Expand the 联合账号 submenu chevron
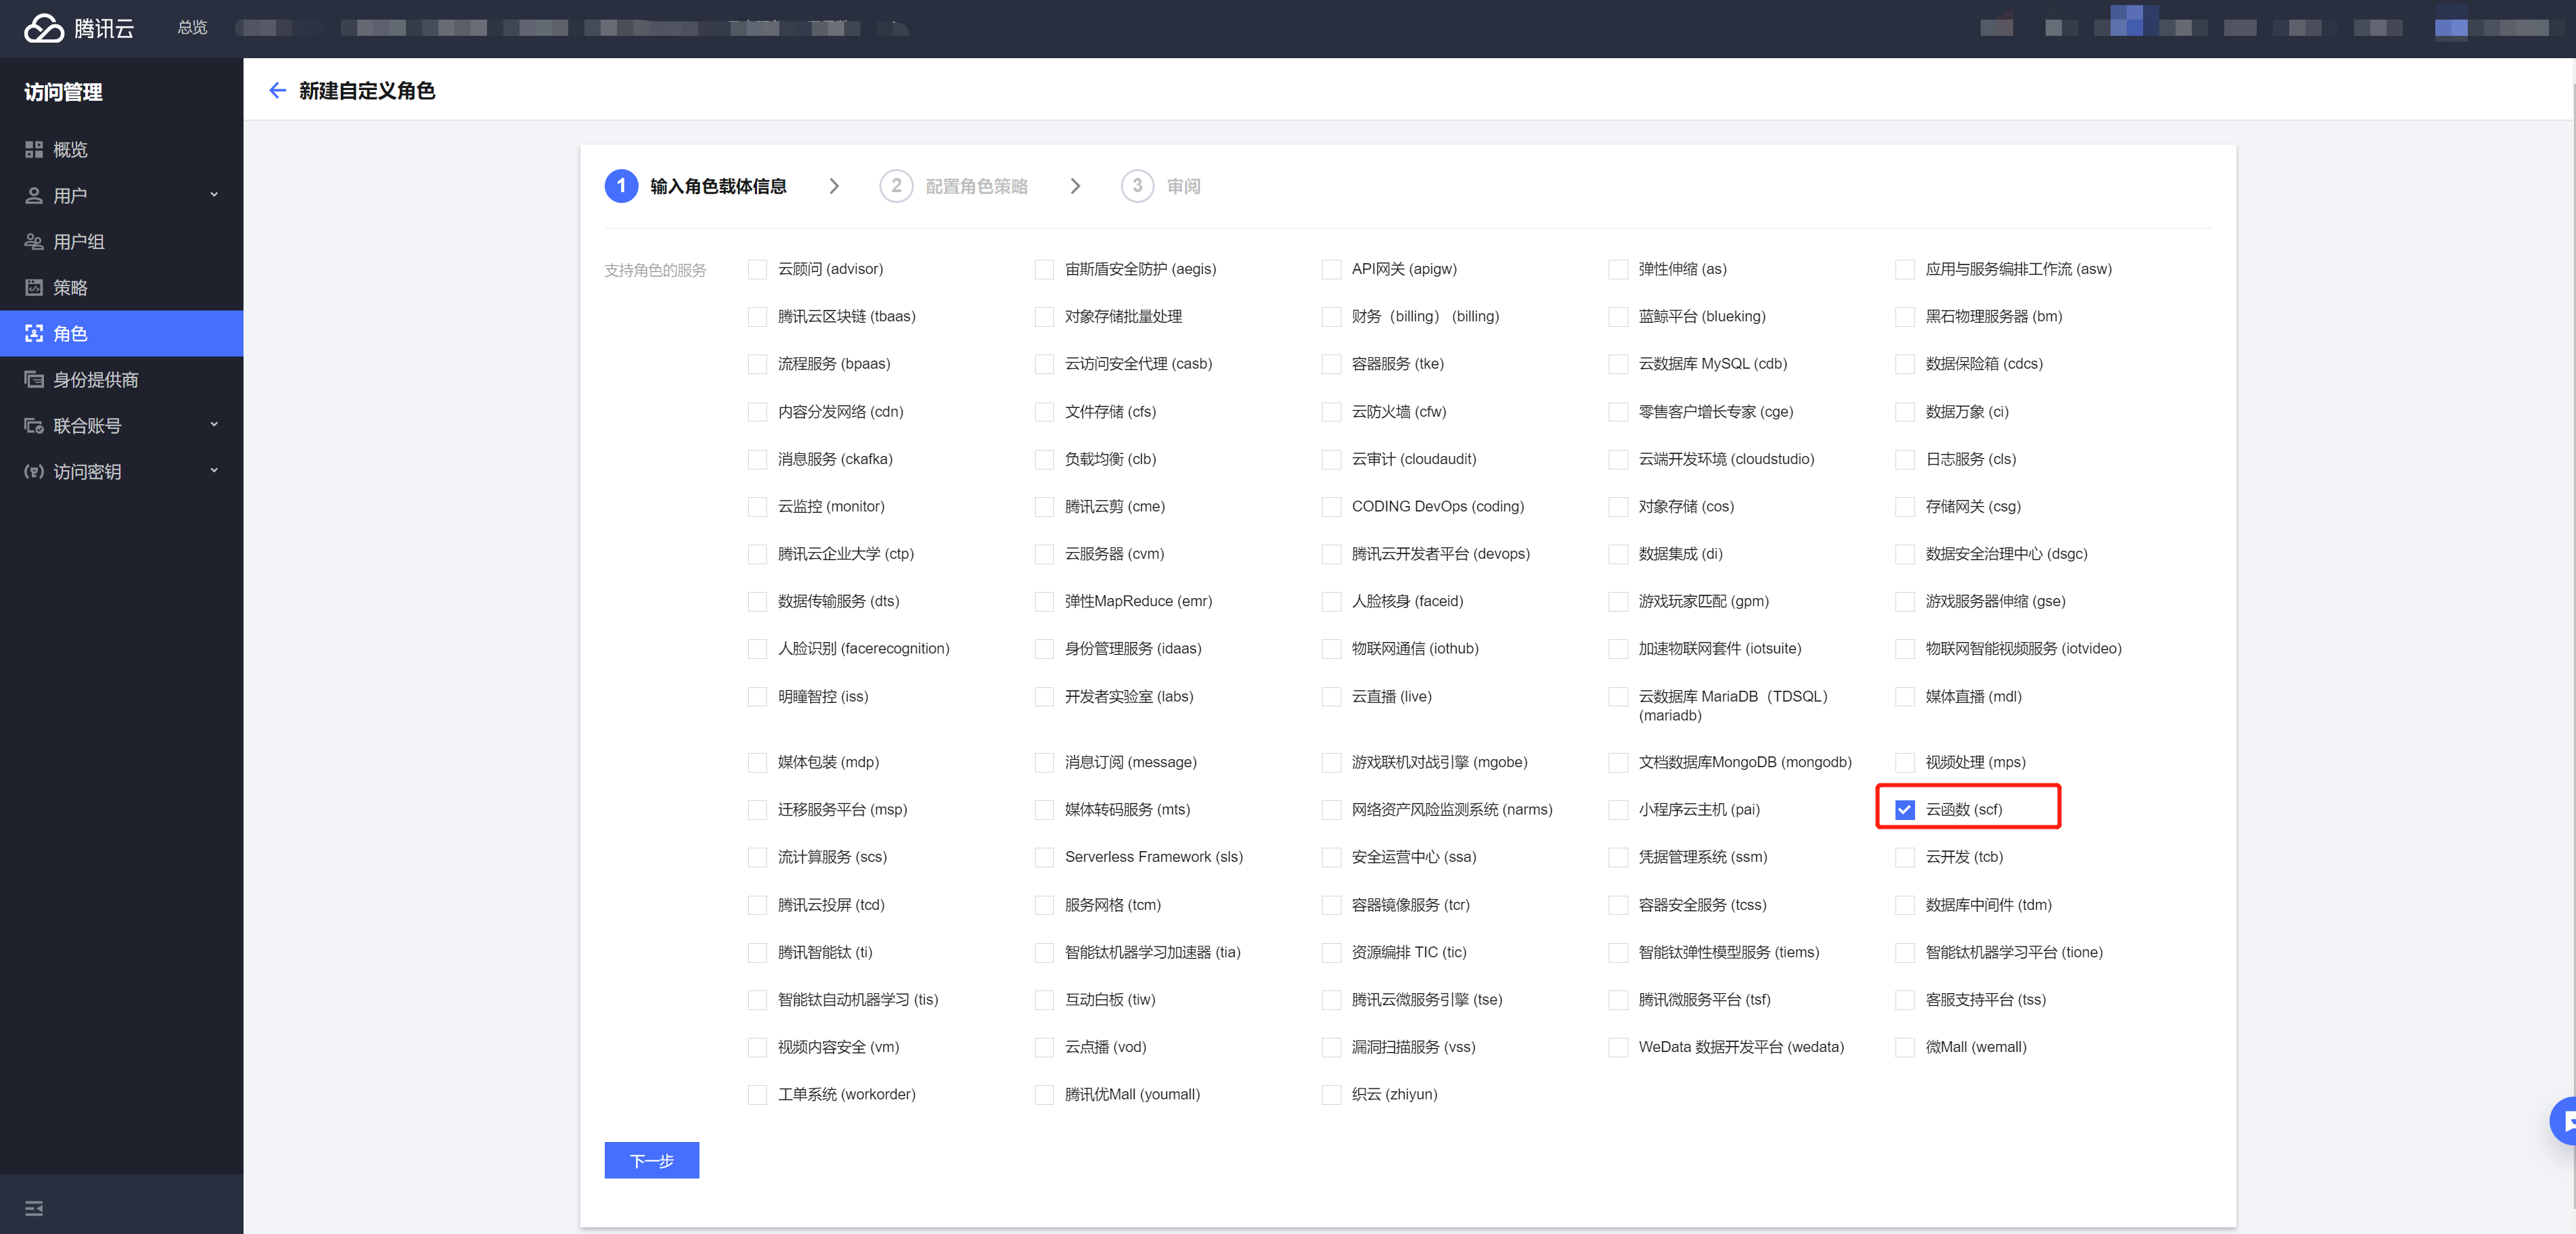 [214, 425]
